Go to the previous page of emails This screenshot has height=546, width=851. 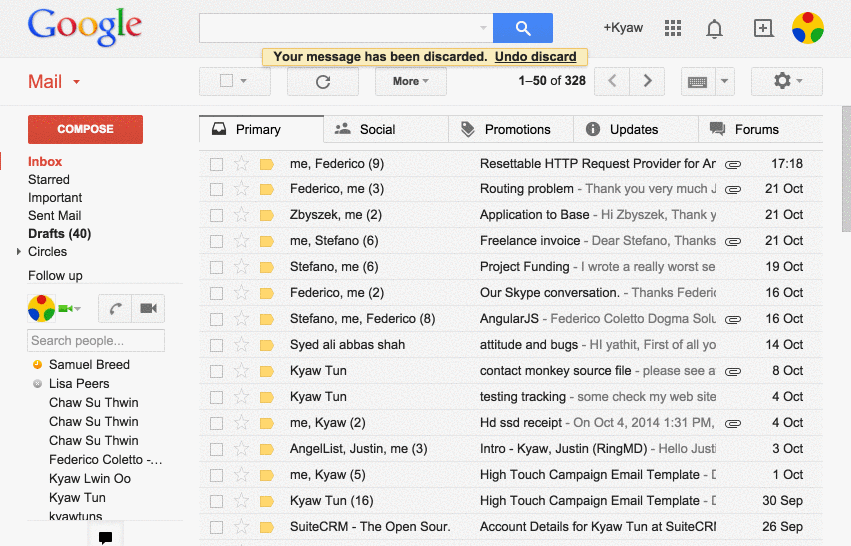[x=612, y=81]
